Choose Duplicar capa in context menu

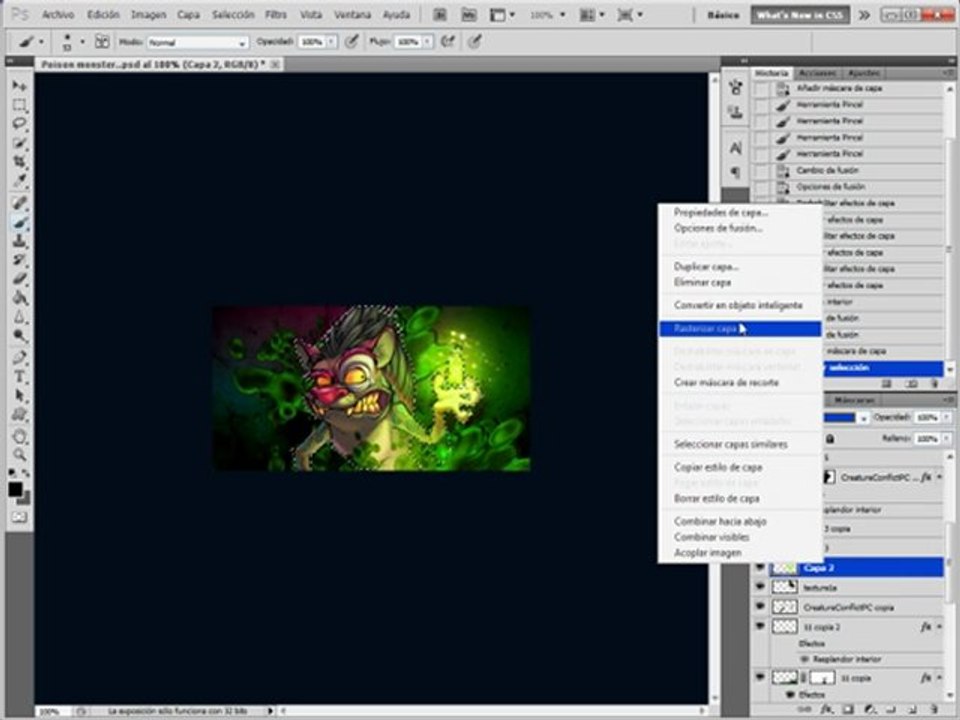pos(740,266)
